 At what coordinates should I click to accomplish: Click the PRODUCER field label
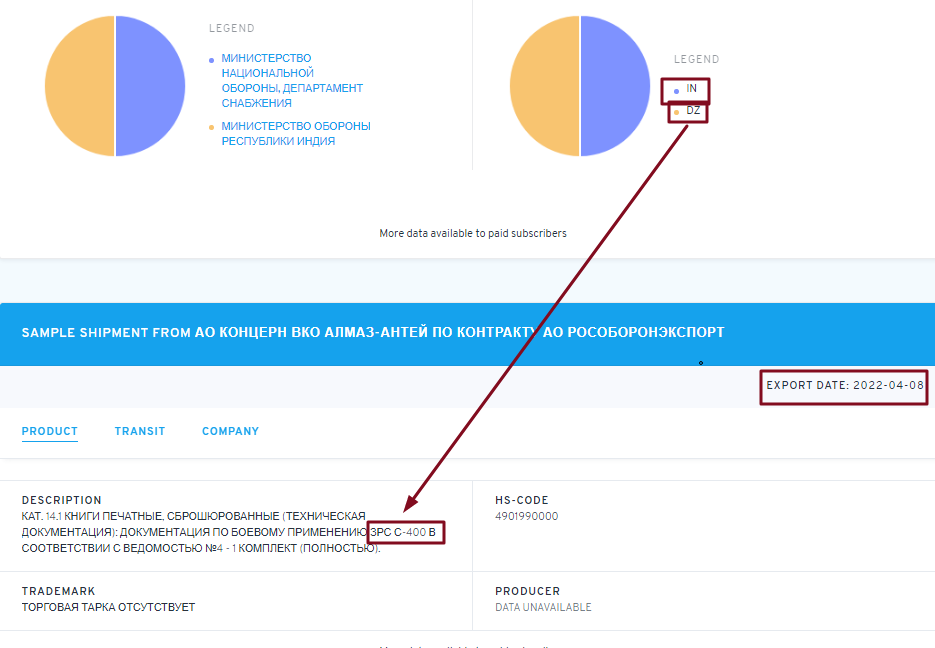[528, 591]
